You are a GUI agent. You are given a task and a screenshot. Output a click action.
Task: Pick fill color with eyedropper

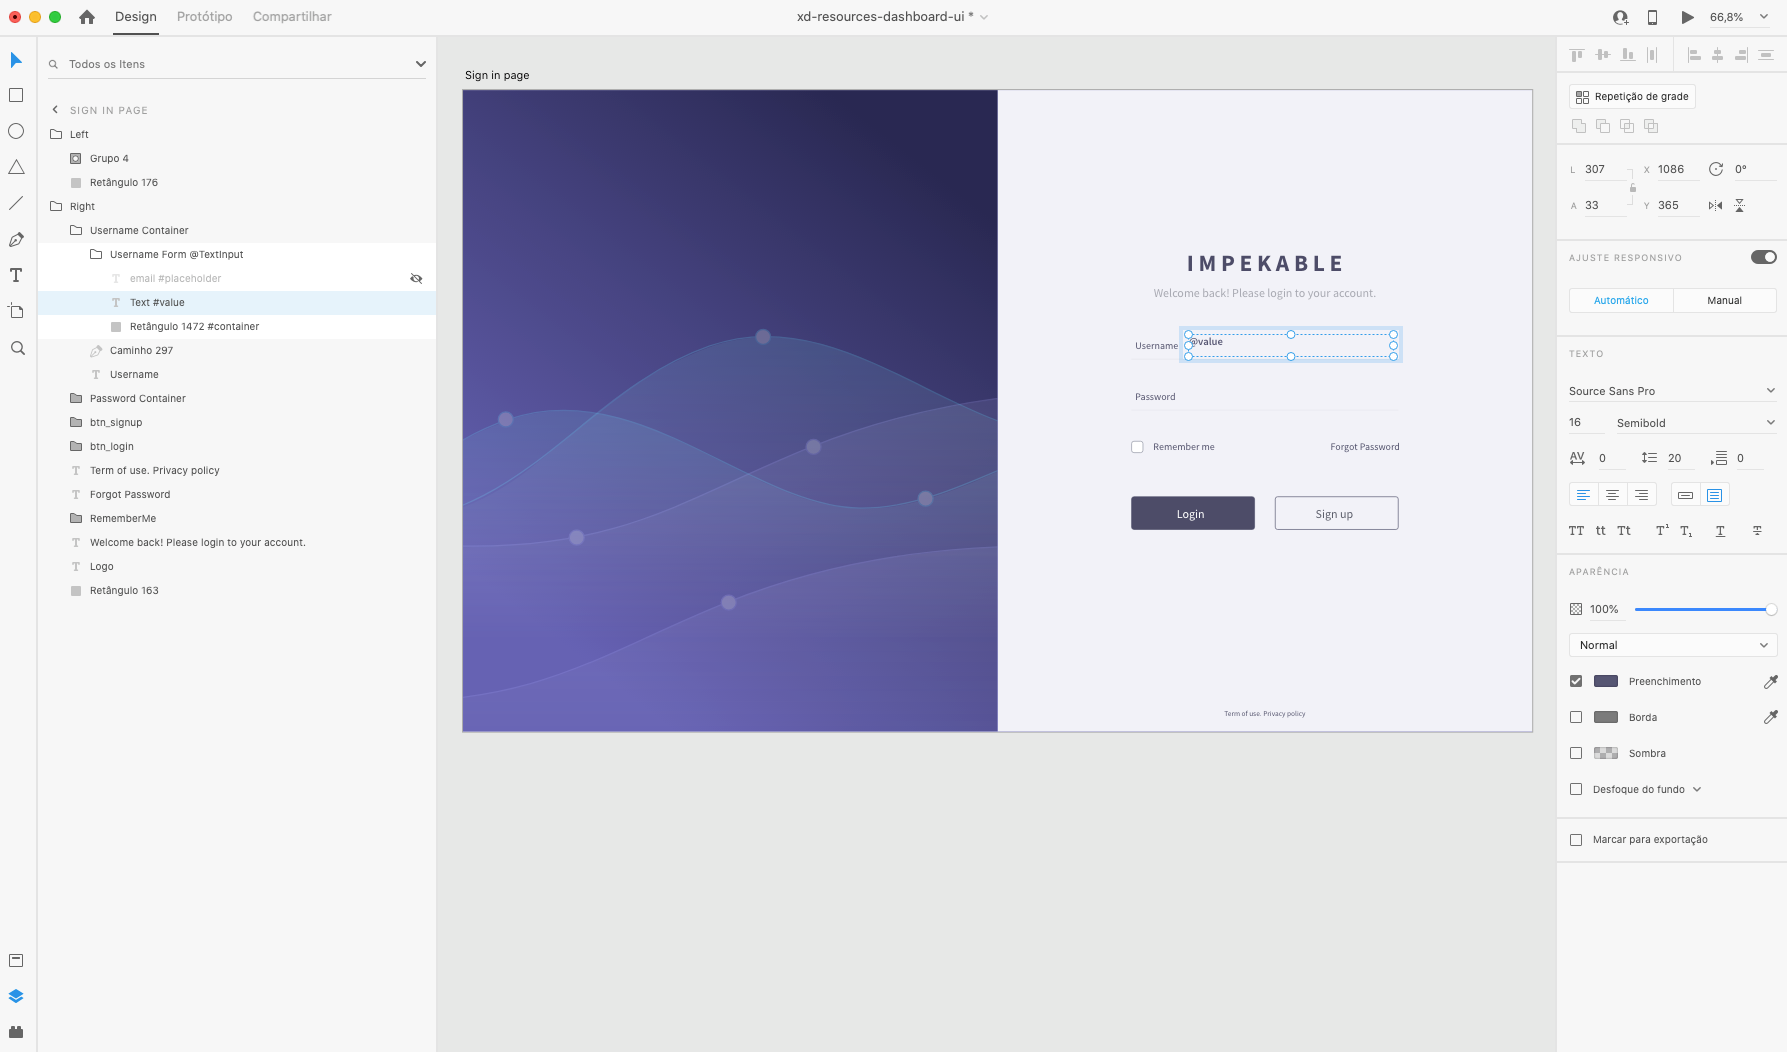1770,681
